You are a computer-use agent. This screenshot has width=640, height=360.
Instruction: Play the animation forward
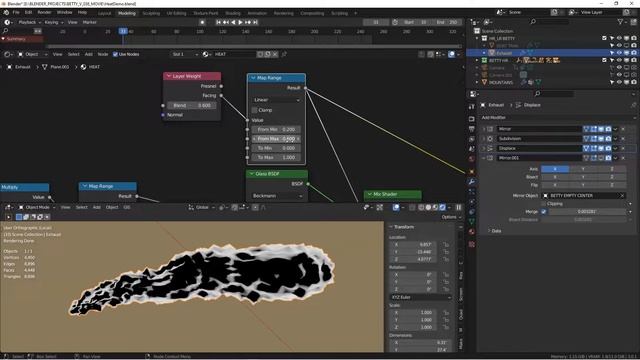(x=240, y=22)
